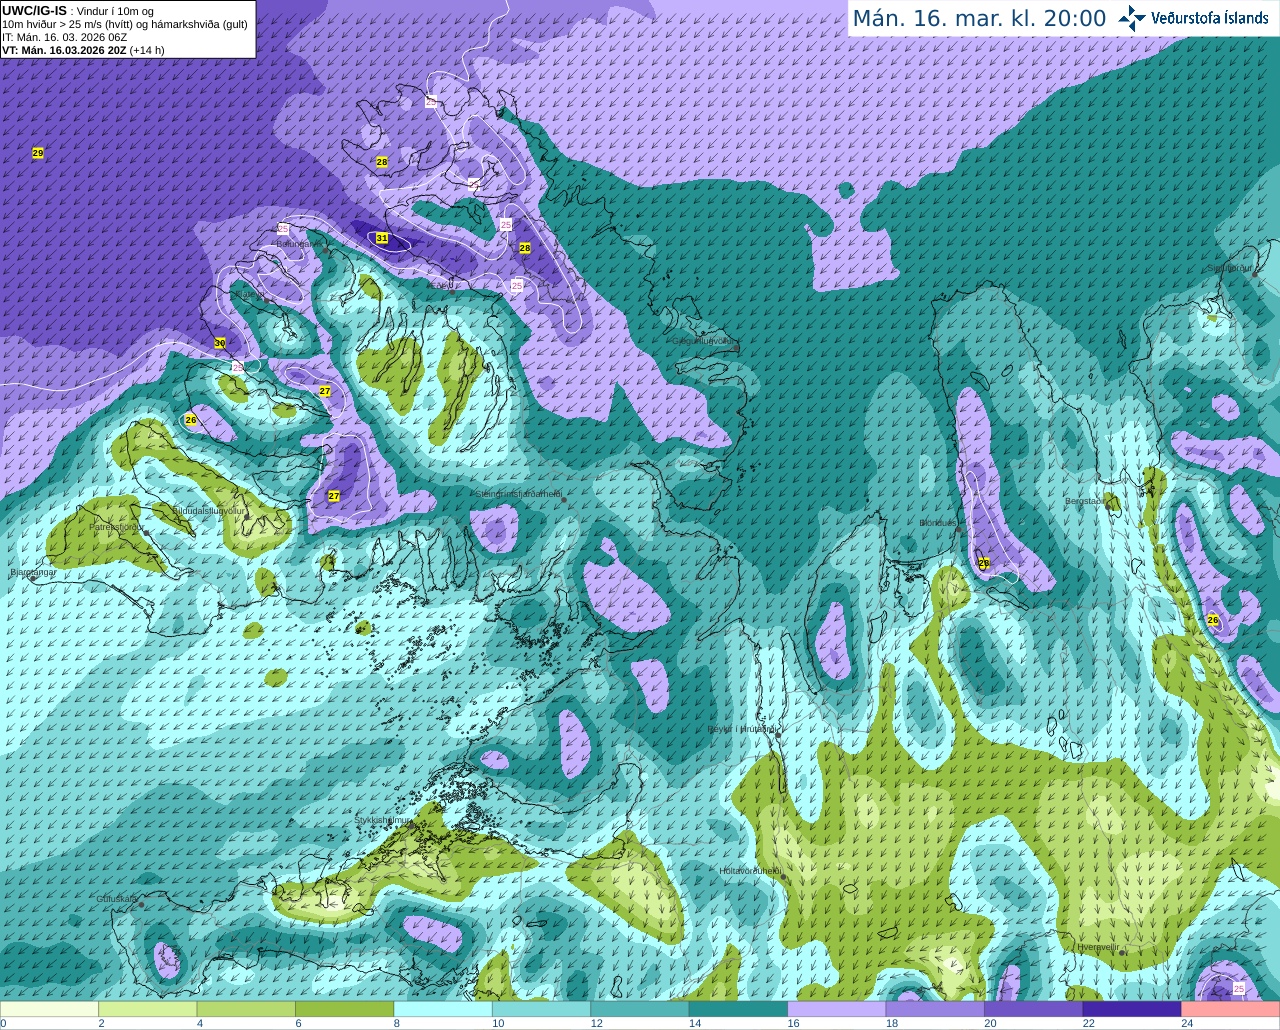Click the white 25 label beside the 30 marker

point(238,367)
